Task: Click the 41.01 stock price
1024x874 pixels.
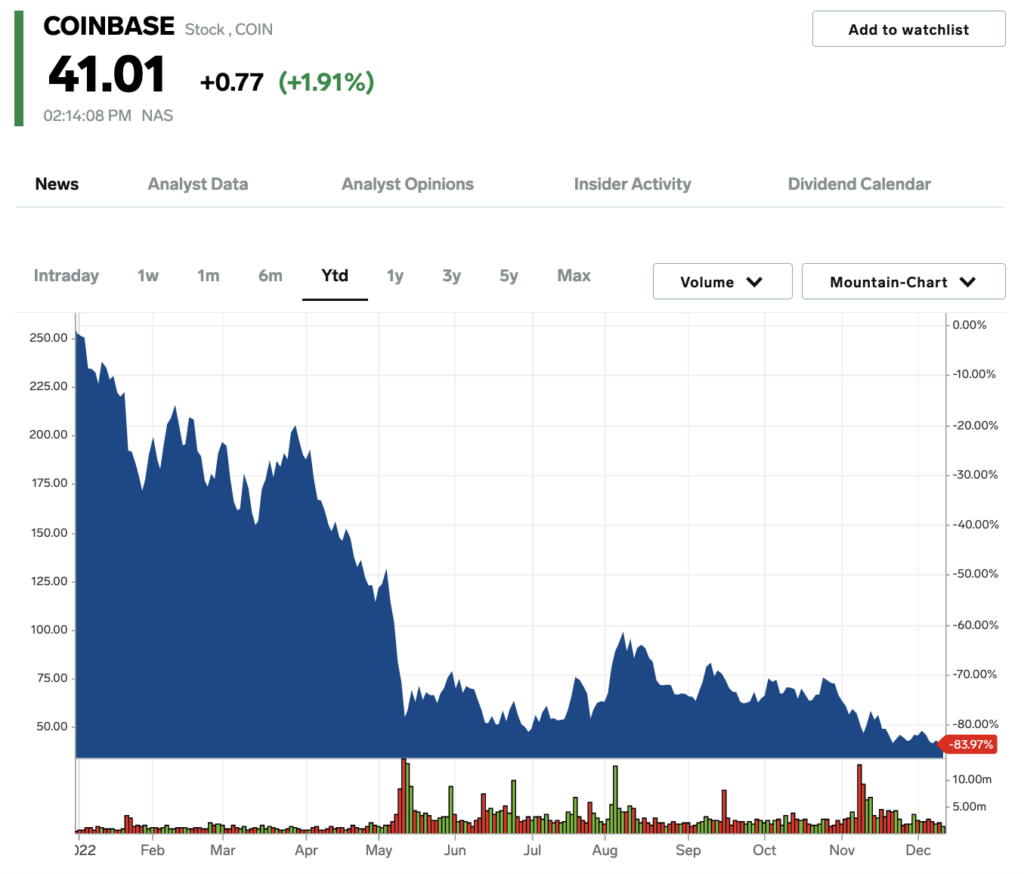Action: (106, 74)
